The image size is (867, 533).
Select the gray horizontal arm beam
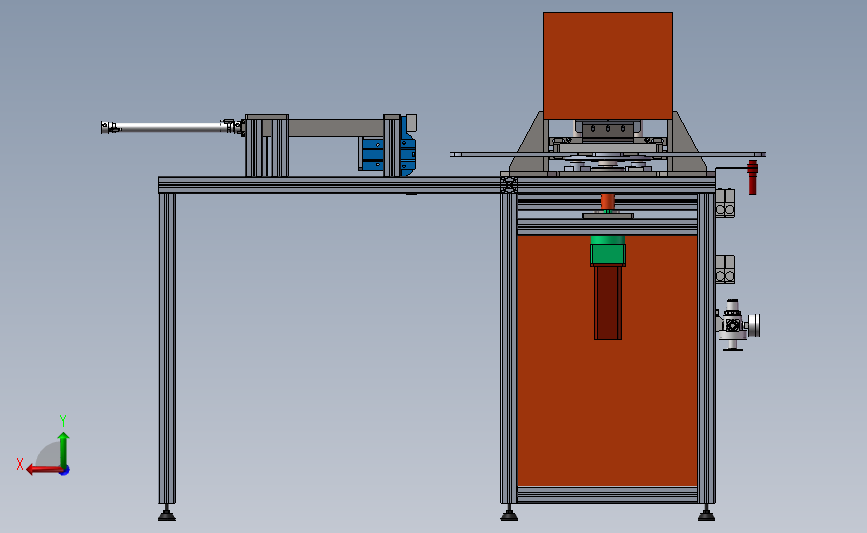pyautogui.click(x=336, y=128)
